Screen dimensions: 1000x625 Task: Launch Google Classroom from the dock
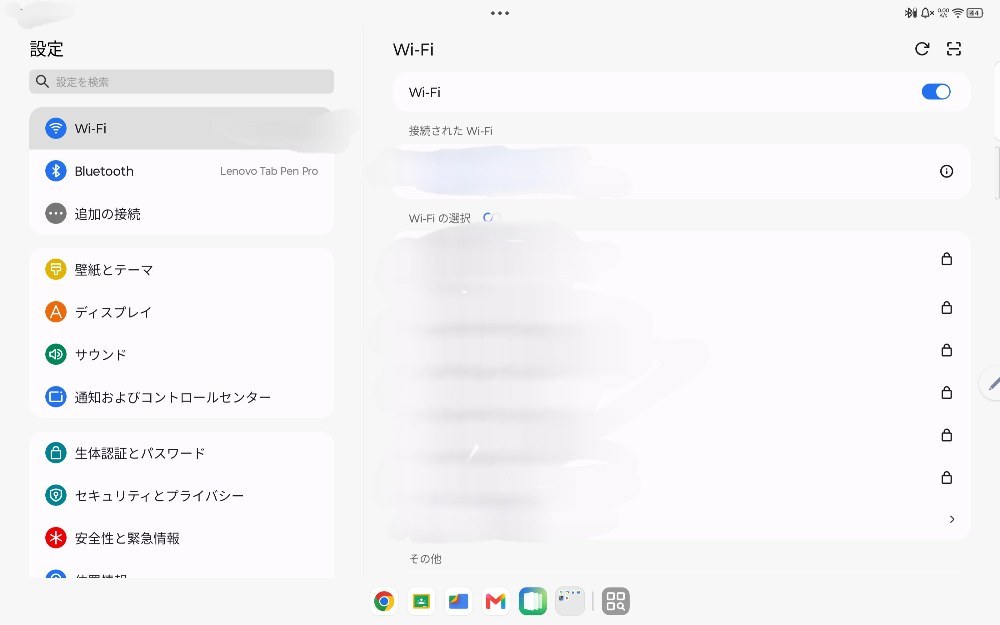coord(421,601)
